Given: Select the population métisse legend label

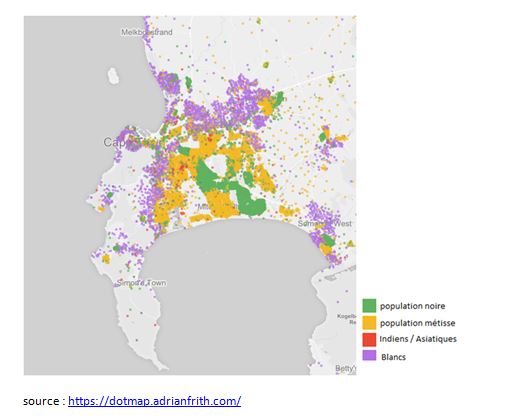Looking at the screenshot, I should 418,323.
